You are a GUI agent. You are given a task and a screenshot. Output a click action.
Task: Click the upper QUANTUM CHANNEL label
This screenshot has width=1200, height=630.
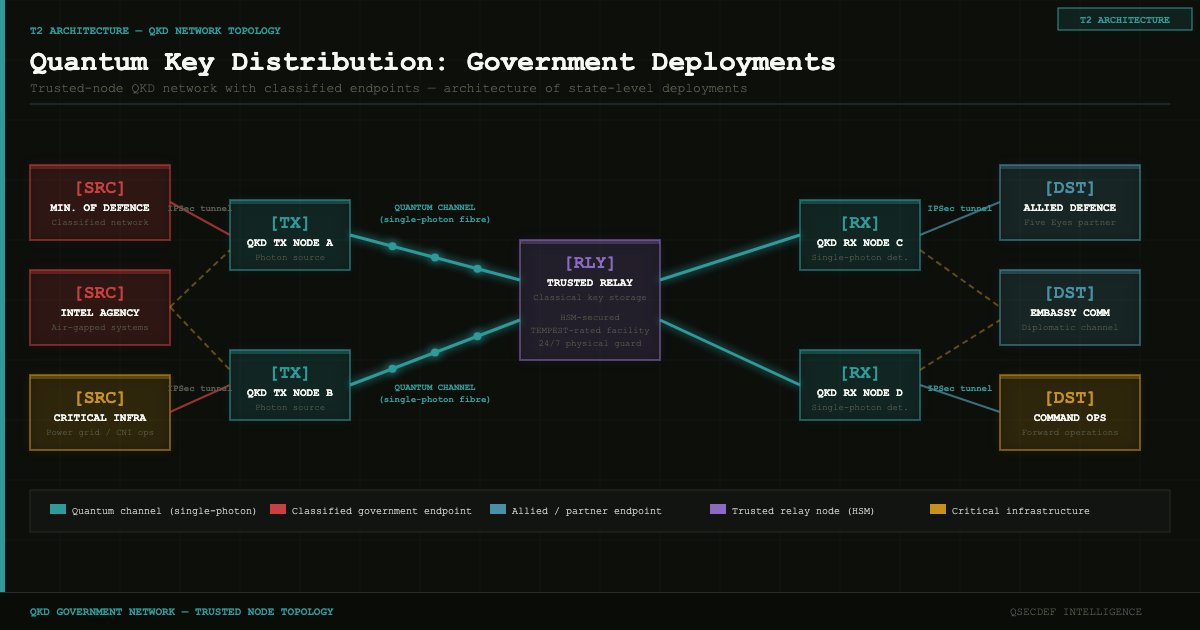point(435,213)
